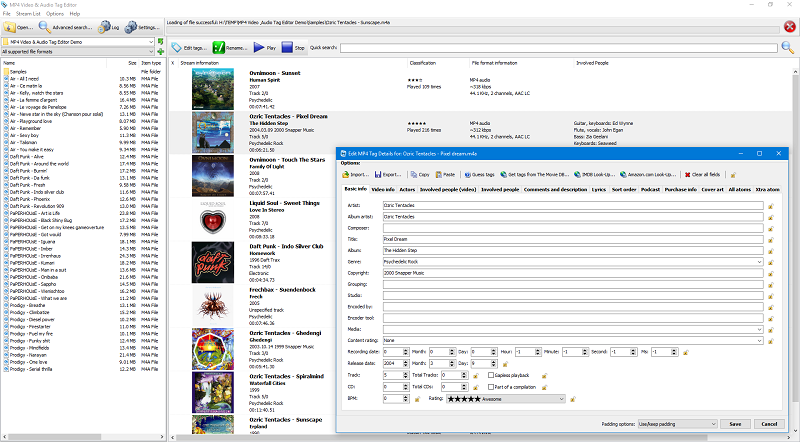Launch Advanced search from the toolbar
800x442 pixels.
point(66,27)
